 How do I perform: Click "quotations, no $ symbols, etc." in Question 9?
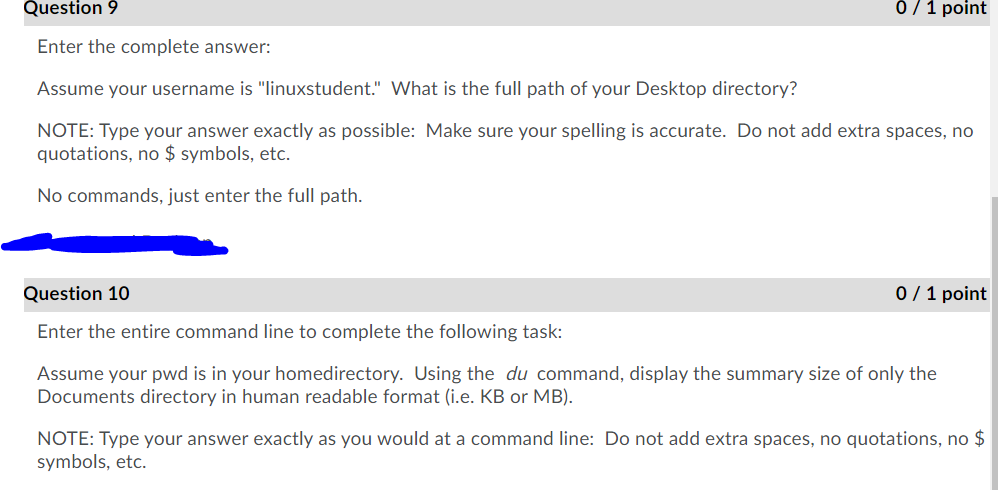[164, 155]
